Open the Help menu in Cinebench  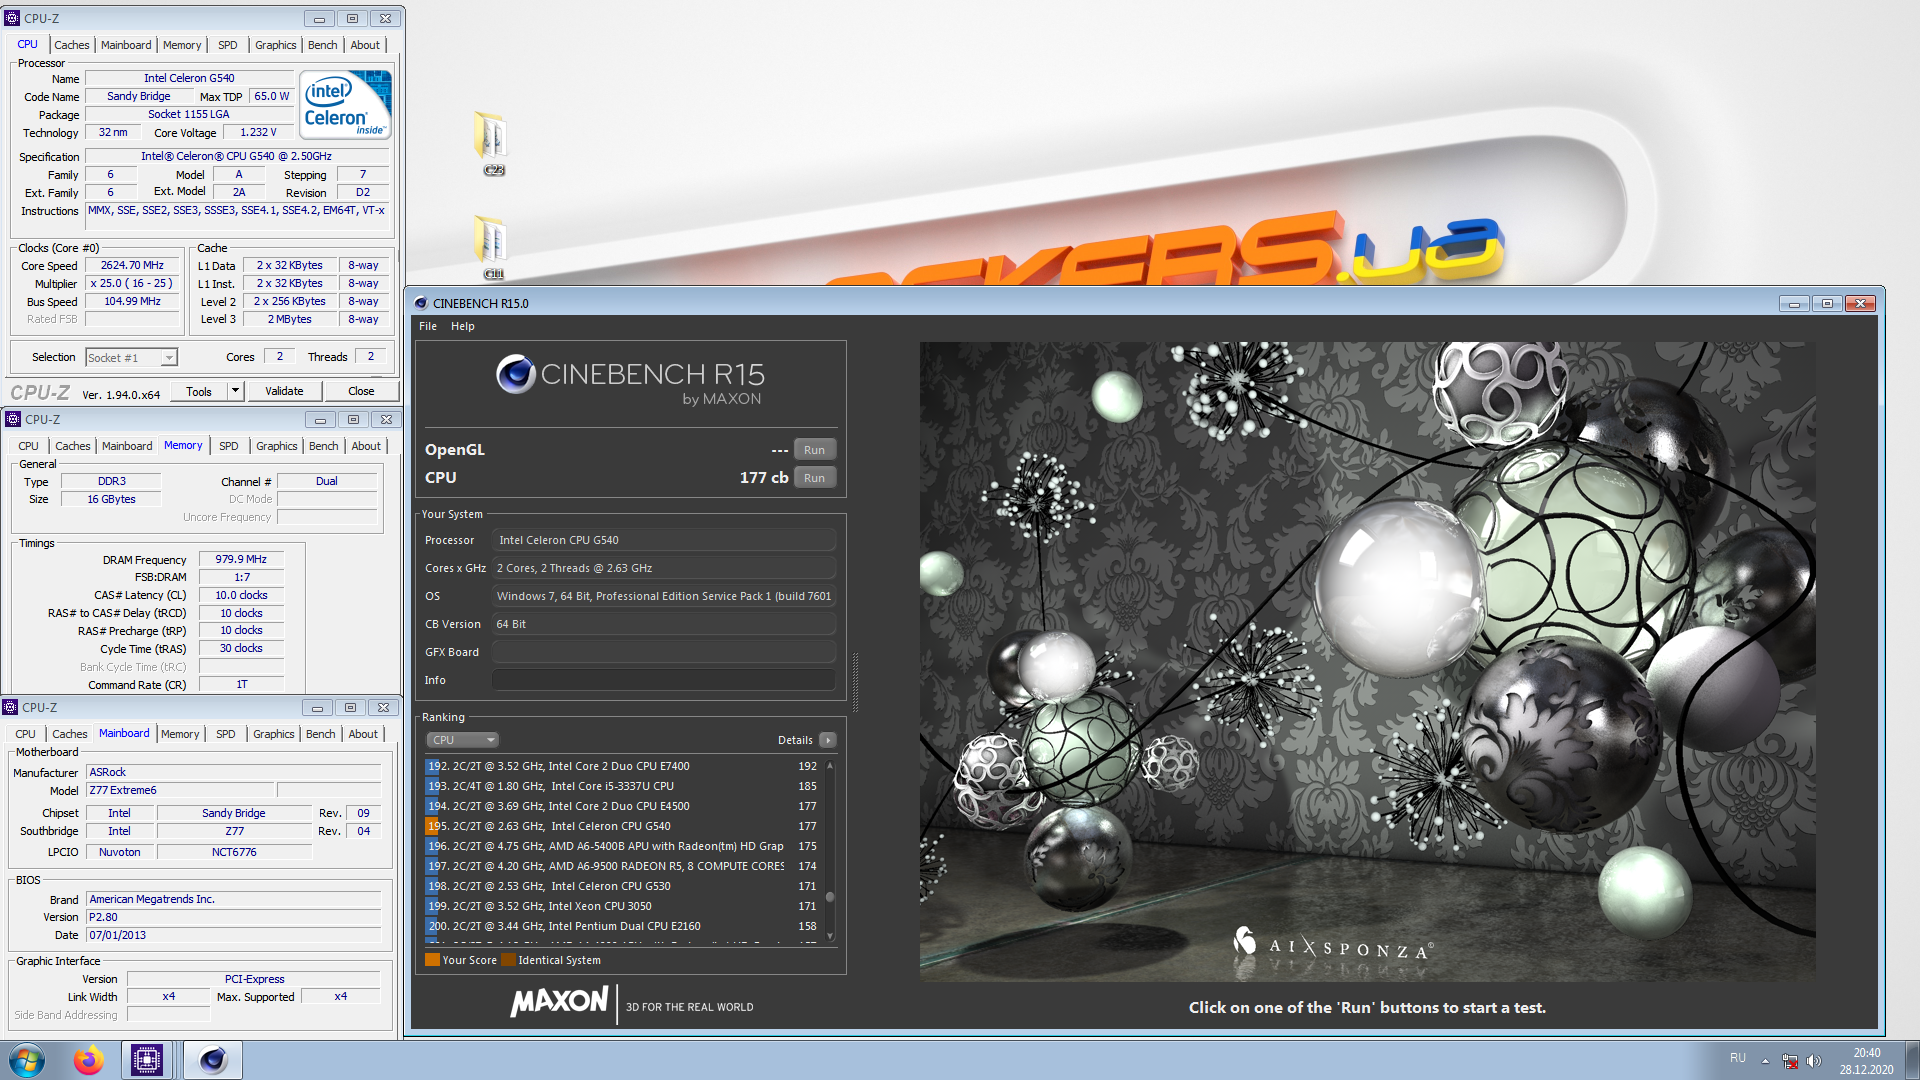pos(462,326)
